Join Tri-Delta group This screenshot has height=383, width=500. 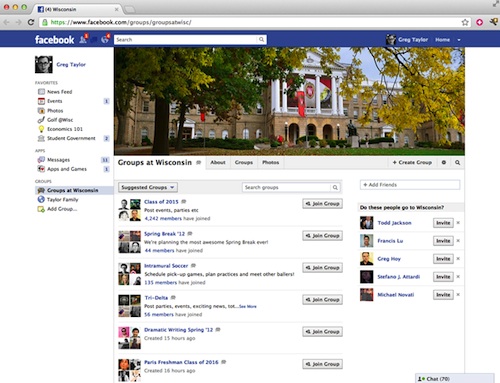click(322, 300)
